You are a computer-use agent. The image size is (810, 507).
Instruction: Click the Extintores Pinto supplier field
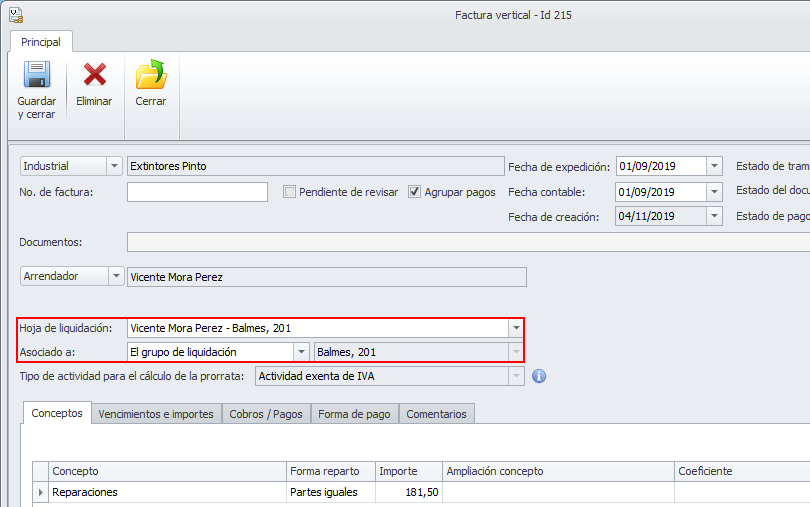[316, 166]
